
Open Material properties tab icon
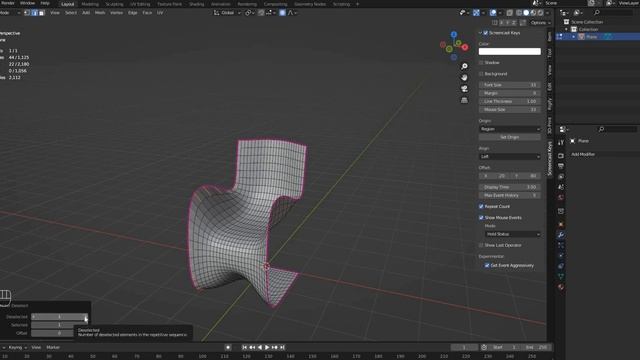tap(561, 287)
